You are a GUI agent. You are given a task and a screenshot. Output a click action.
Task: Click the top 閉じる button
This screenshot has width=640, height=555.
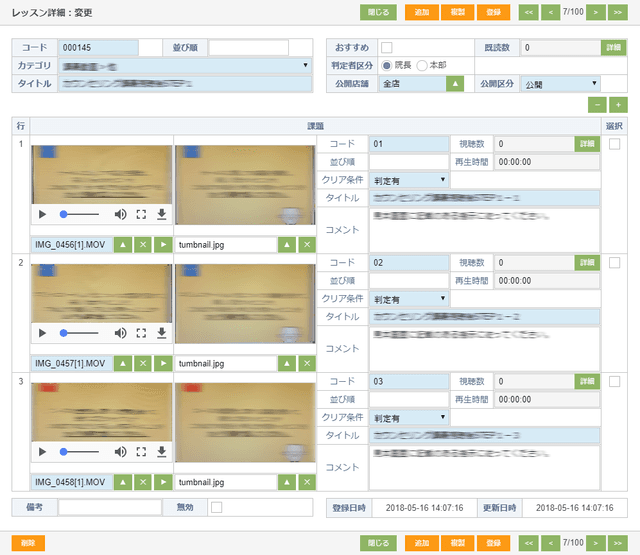point(378,12)
